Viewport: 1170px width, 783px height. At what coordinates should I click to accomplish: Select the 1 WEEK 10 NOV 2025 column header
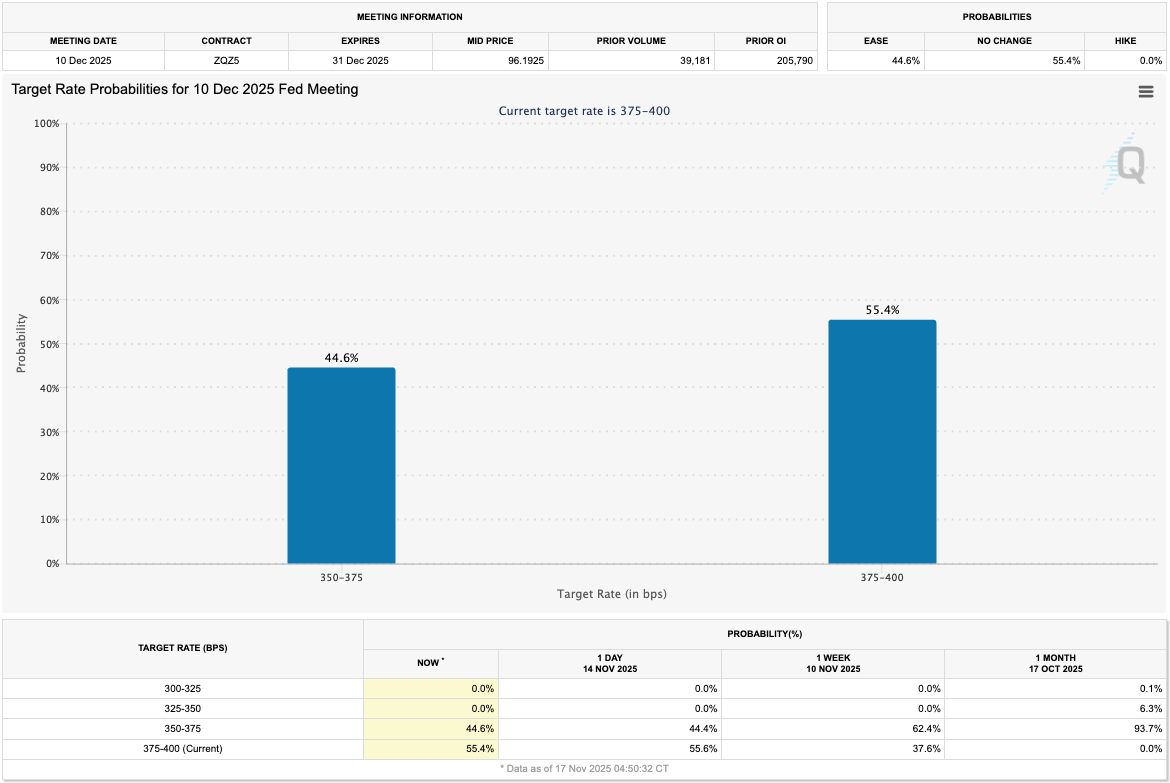pyautogui.click(x=832, y=663)
